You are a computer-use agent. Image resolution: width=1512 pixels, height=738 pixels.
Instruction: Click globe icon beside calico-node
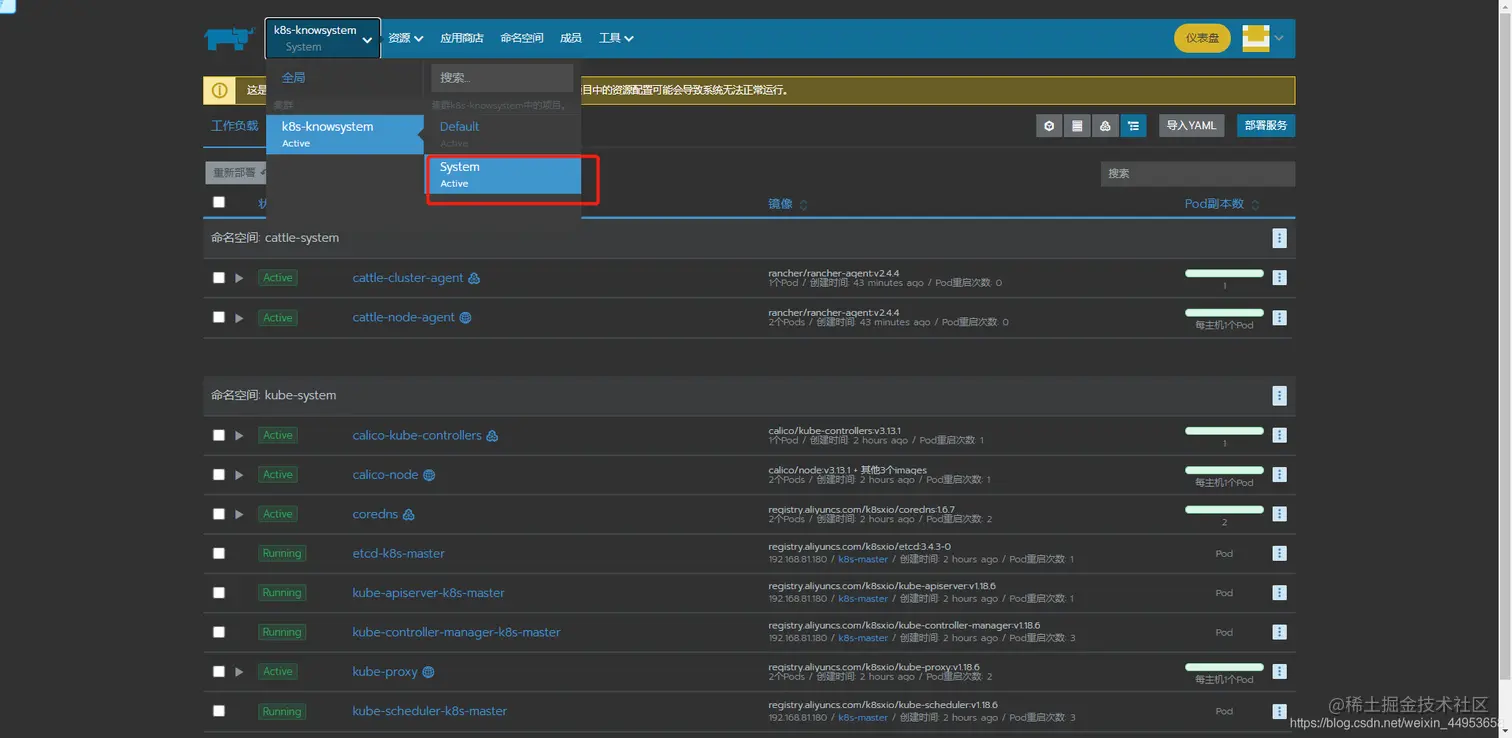(429, 475)
